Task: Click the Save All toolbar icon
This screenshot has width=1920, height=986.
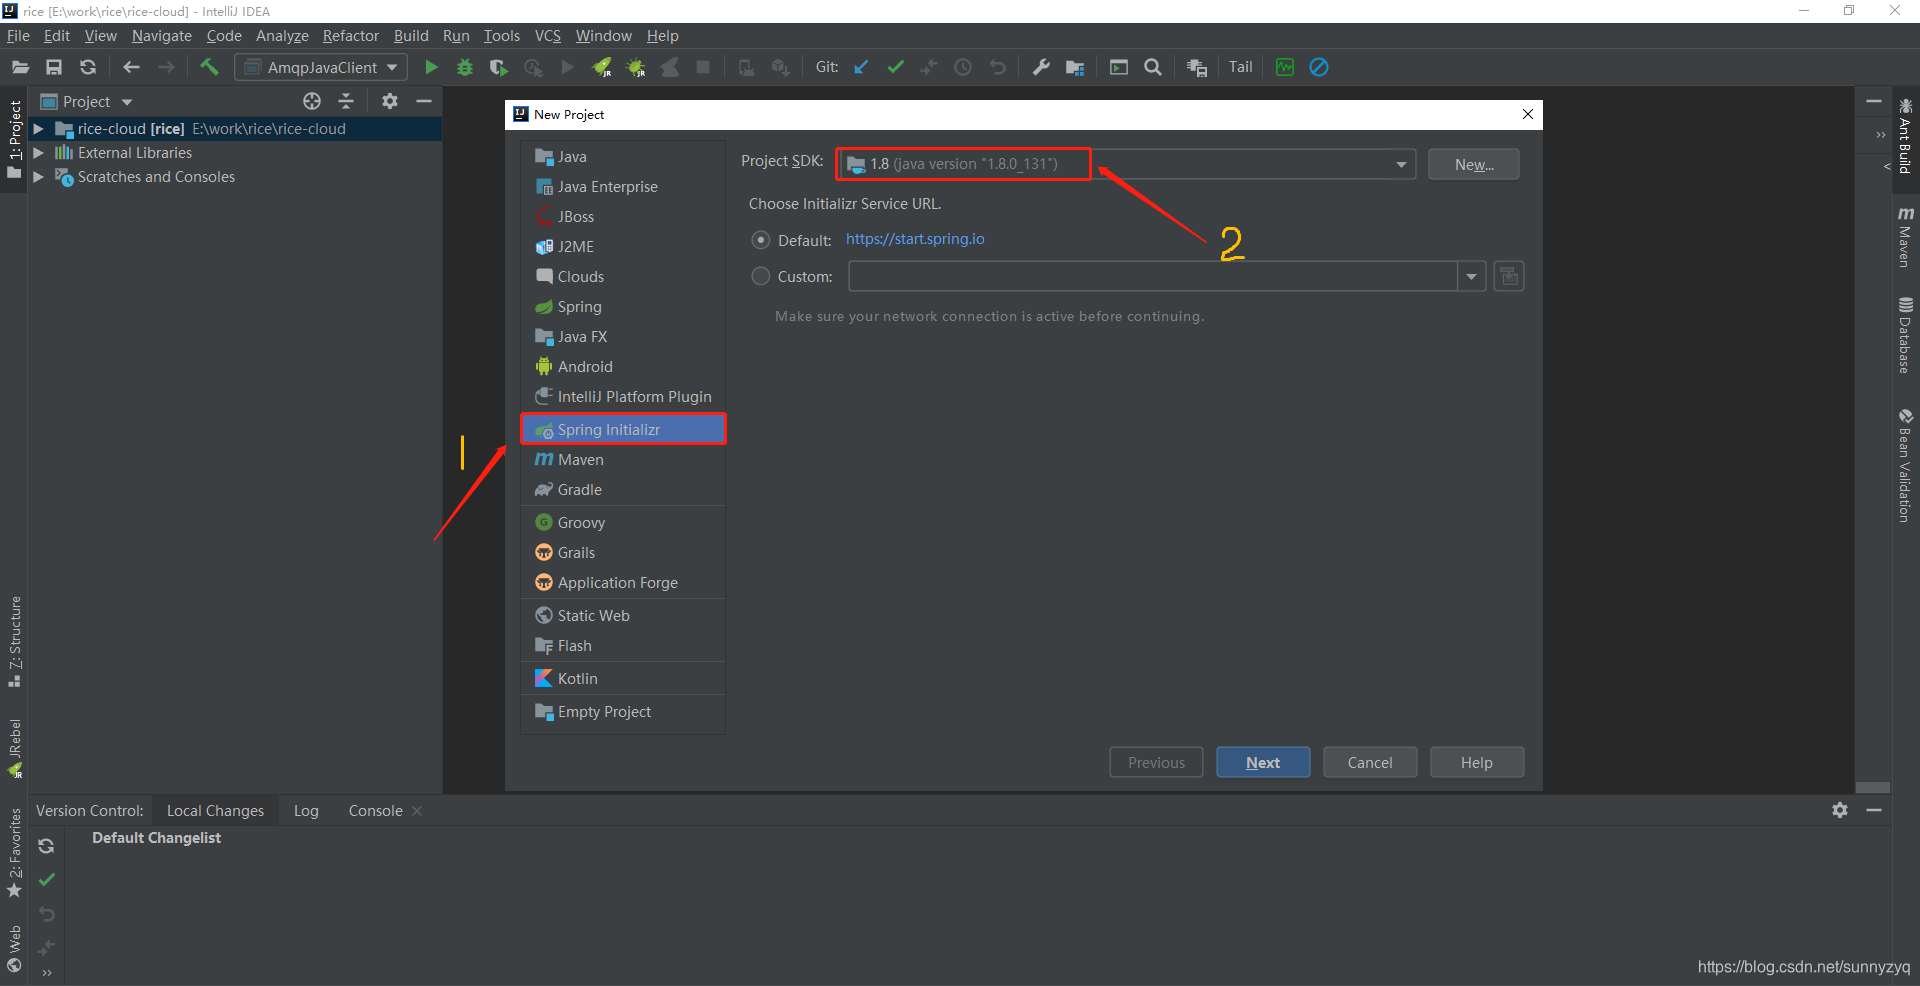Action: tap(54, 67)
